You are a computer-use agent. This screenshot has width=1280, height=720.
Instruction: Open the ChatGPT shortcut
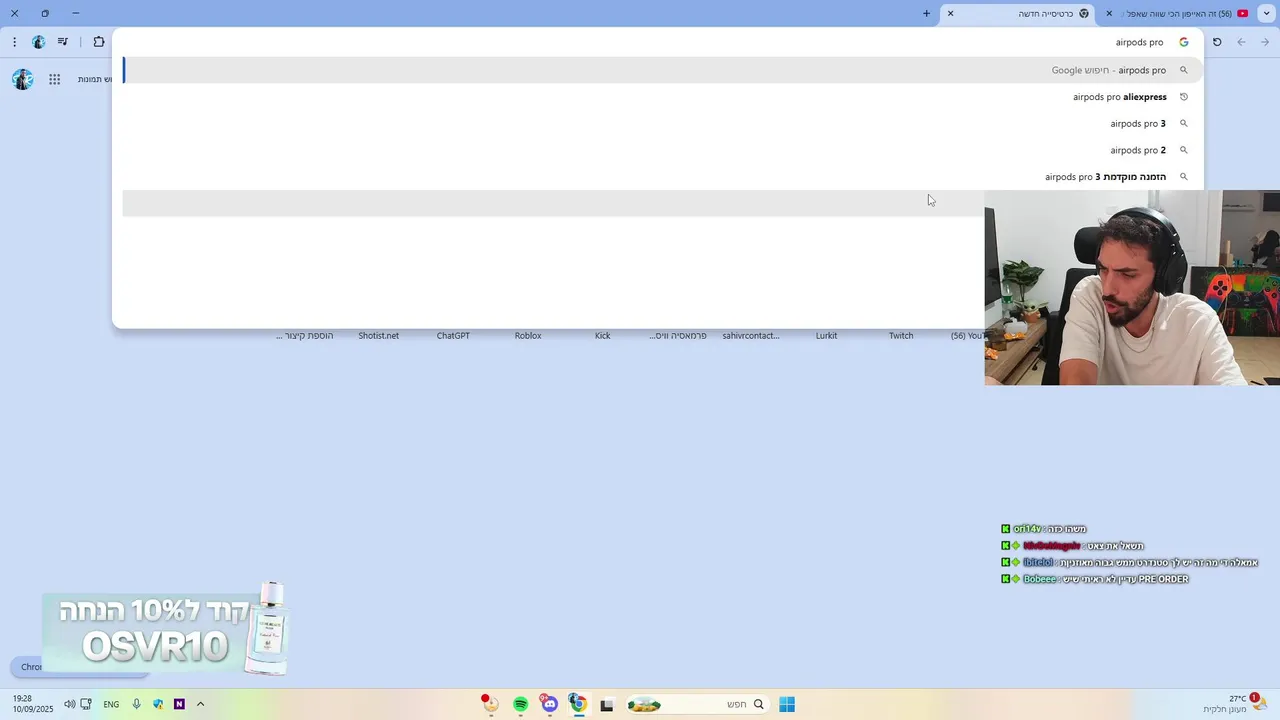pos(453,336)
